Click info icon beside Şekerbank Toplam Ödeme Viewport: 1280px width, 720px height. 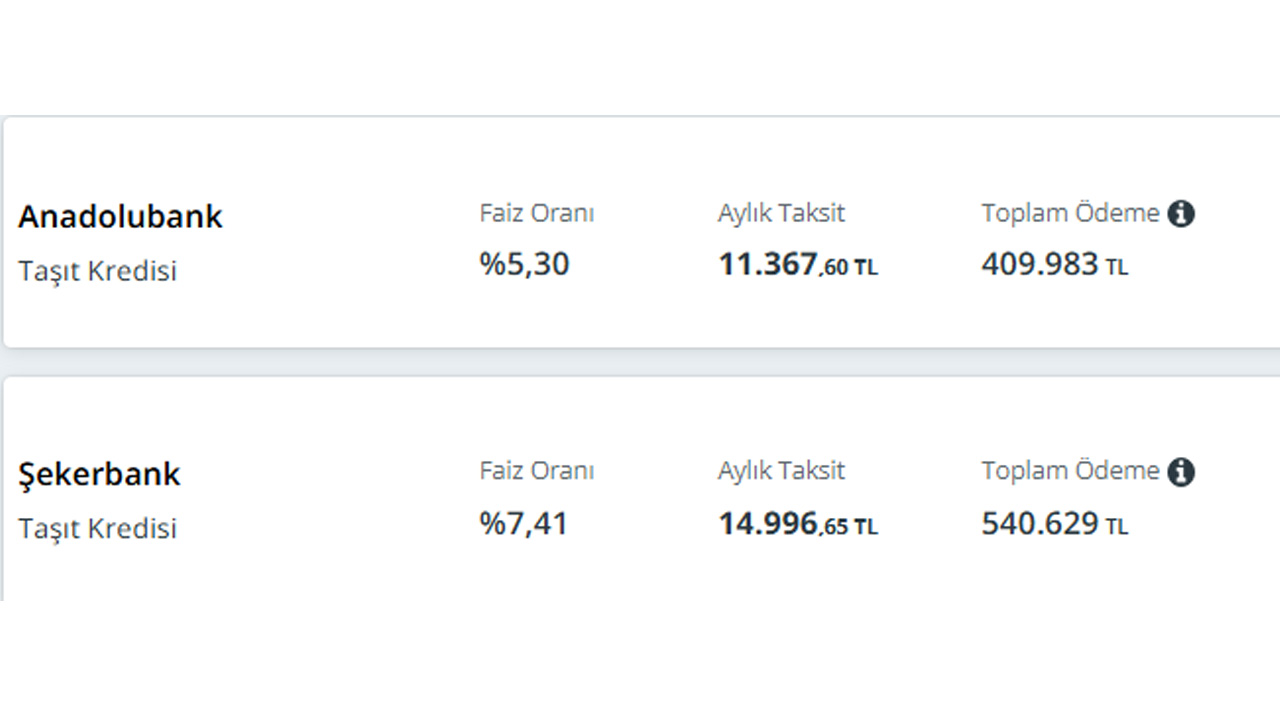point(1181,472)
